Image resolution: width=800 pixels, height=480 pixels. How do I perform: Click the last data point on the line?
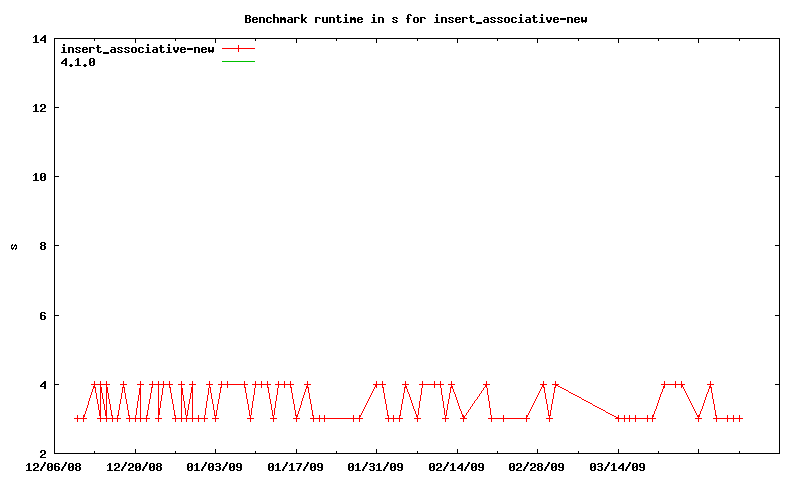click(739, 418)
